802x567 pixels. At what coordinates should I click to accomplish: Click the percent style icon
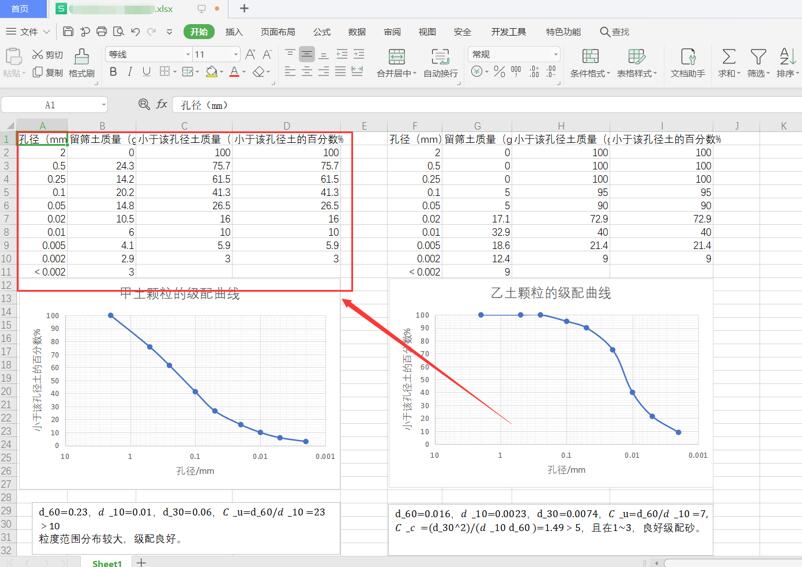pos(499,72)
